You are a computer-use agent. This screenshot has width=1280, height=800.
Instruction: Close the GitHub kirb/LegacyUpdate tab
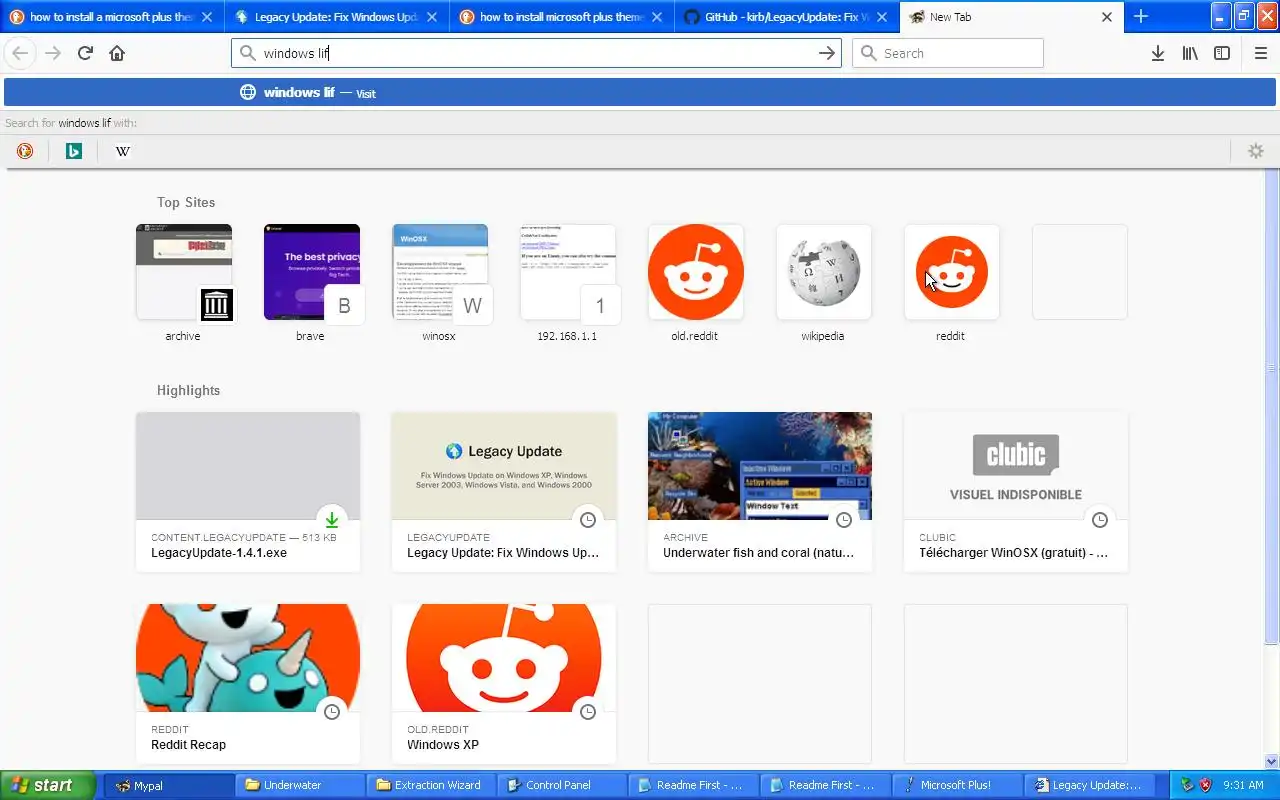pyautogui.click(x=882, y=17)
